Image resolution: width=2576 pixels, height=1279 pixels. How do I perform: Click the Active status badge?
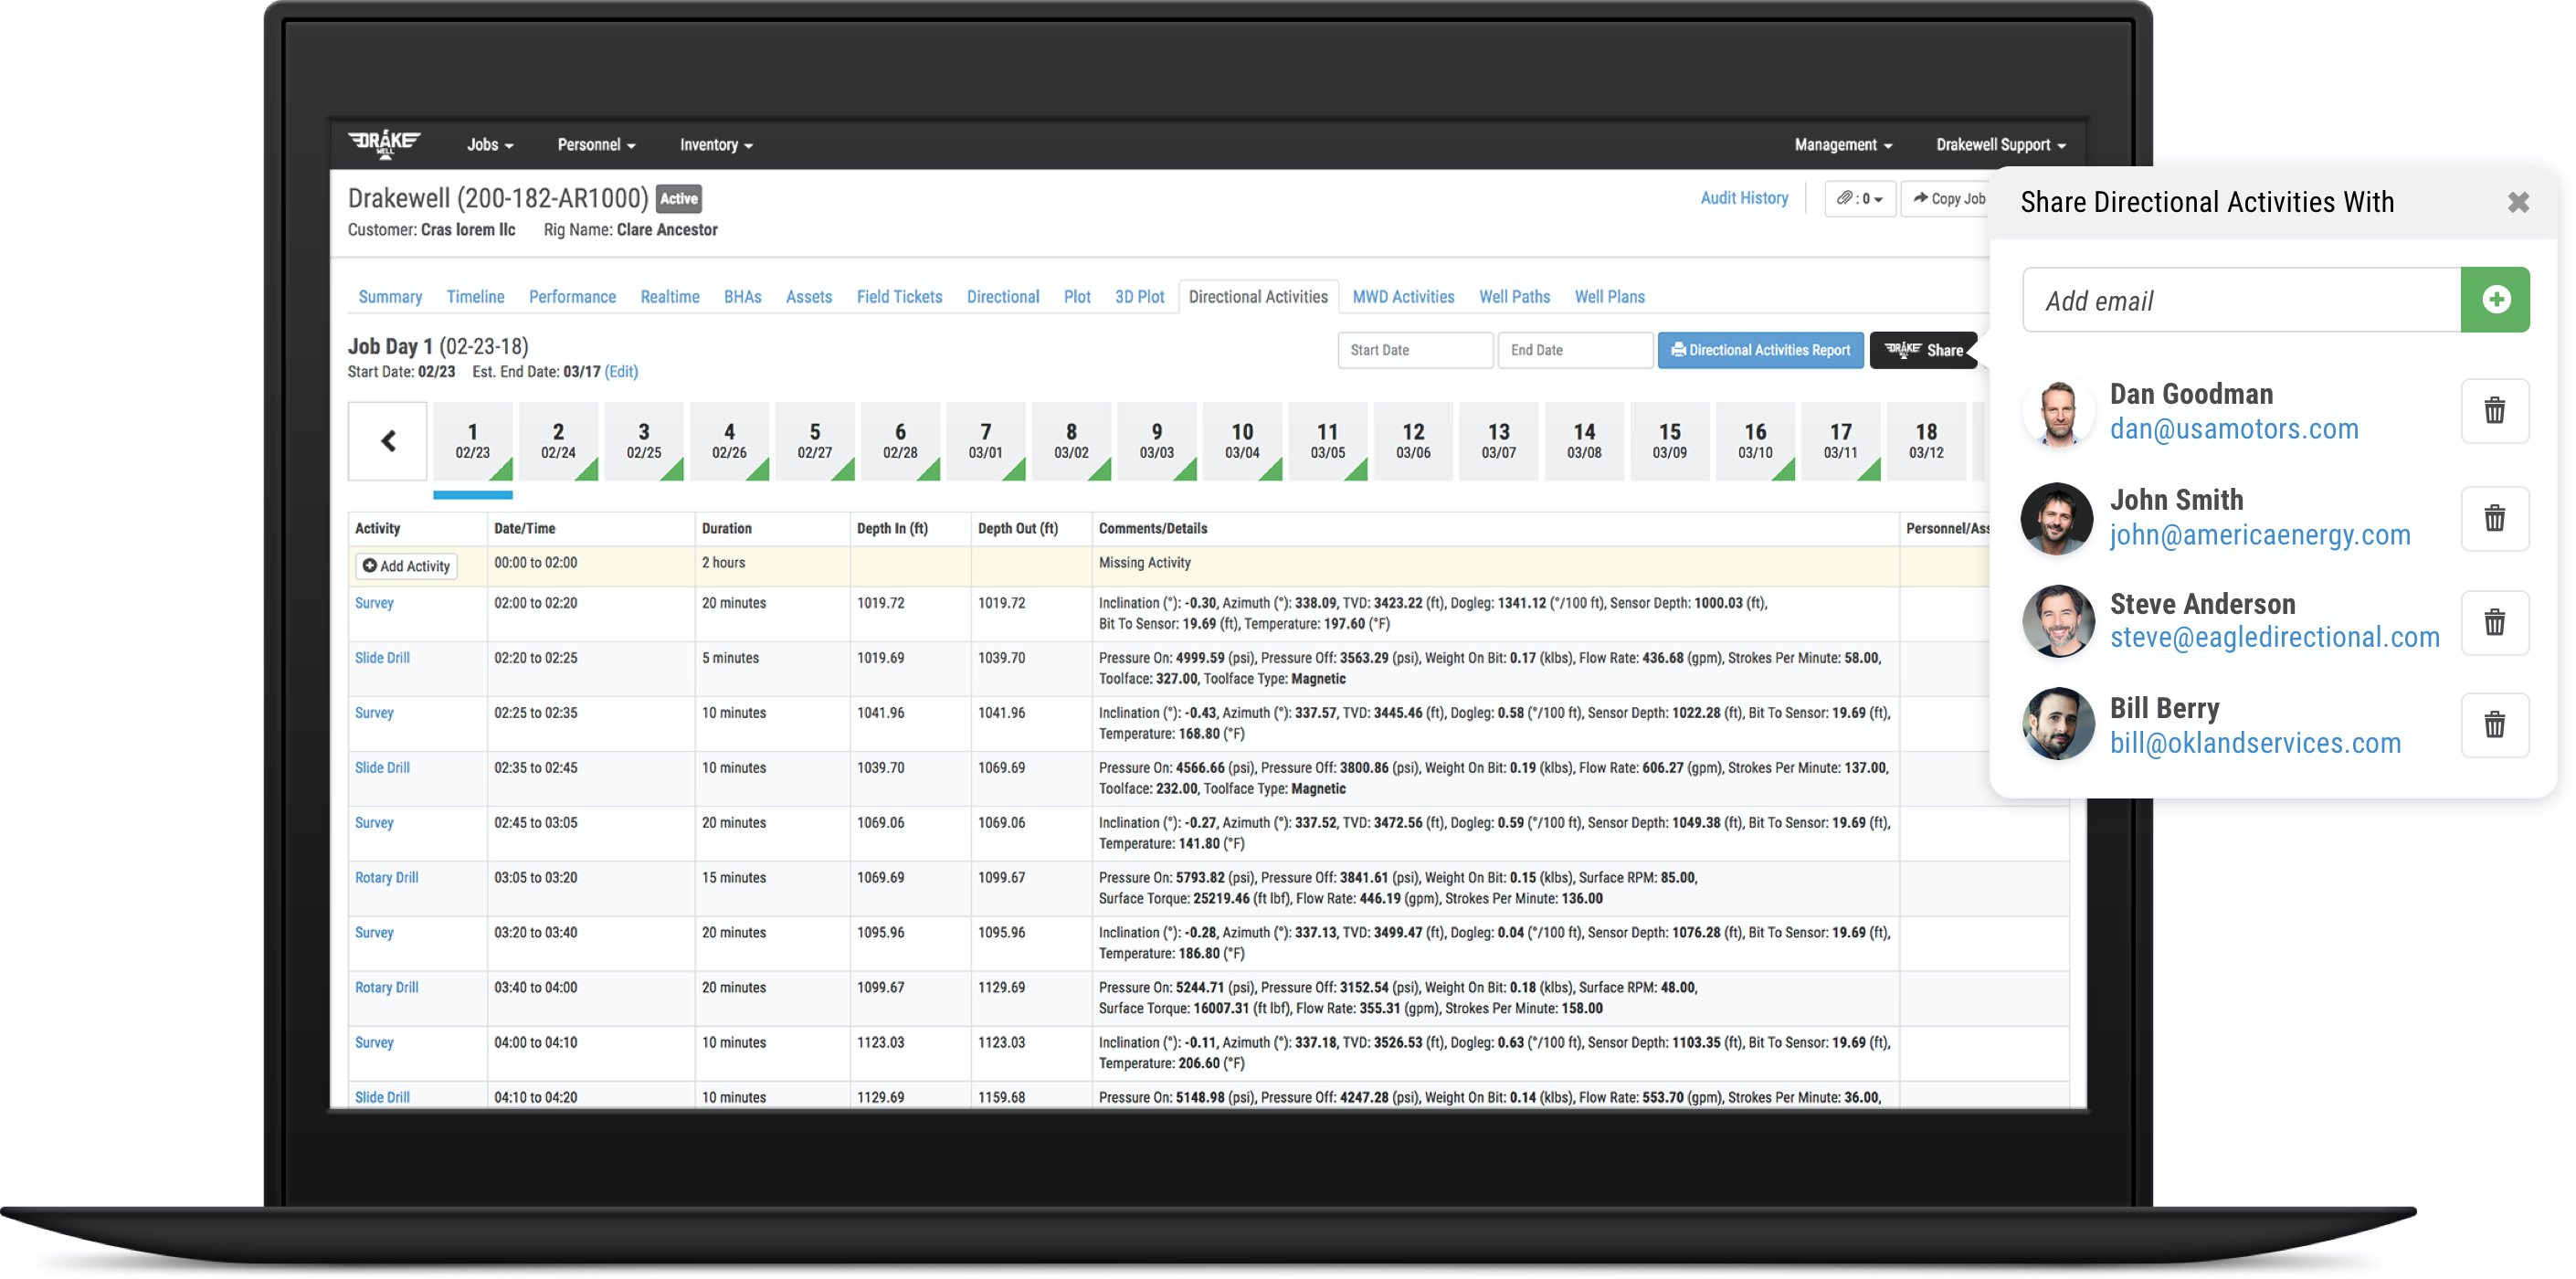point(679,199)
